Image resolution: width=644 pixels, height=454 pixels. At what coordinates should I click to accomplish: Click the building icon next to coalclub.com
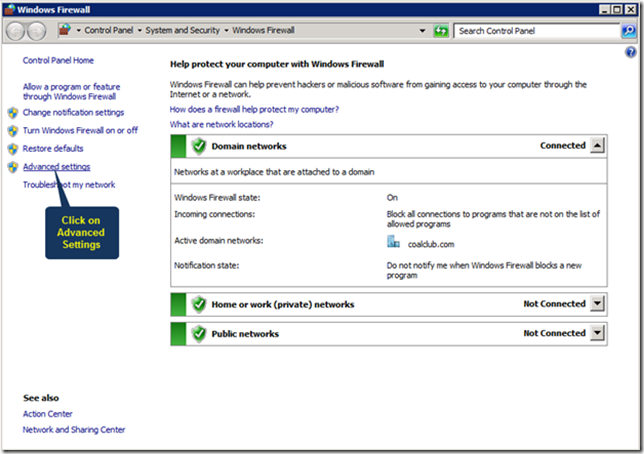[393, 242]
